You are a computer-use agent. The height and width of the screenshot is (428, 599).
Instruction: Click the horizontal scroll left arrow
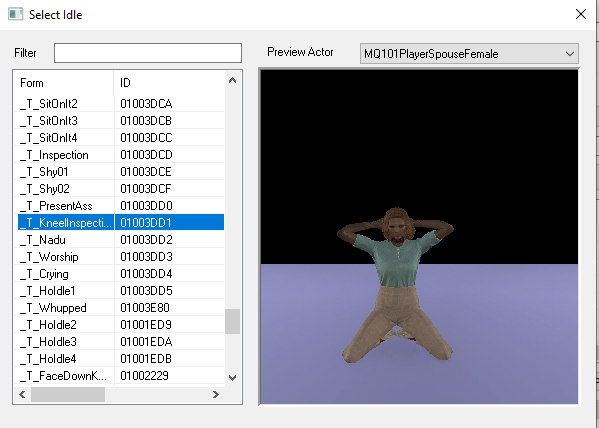click(22, 394)
